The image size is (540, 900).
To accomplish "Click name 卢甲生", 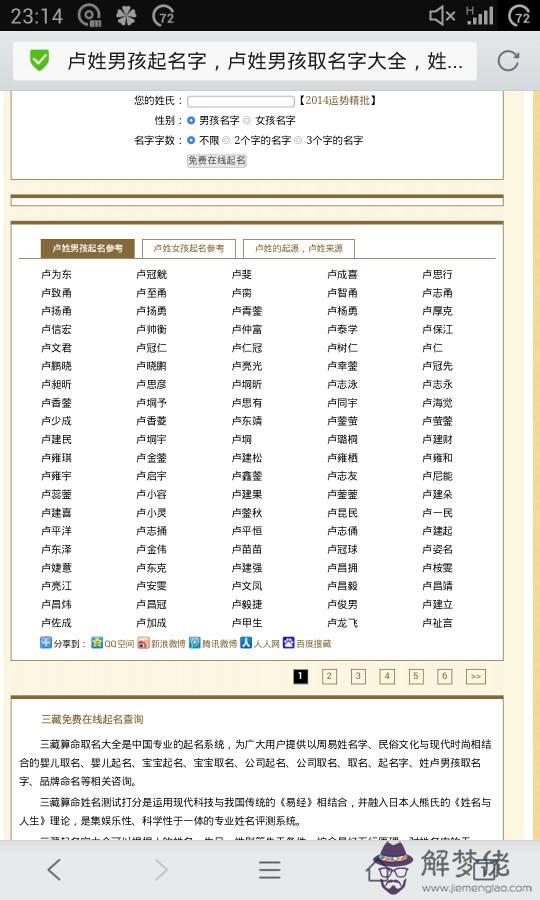I will 247,623.
